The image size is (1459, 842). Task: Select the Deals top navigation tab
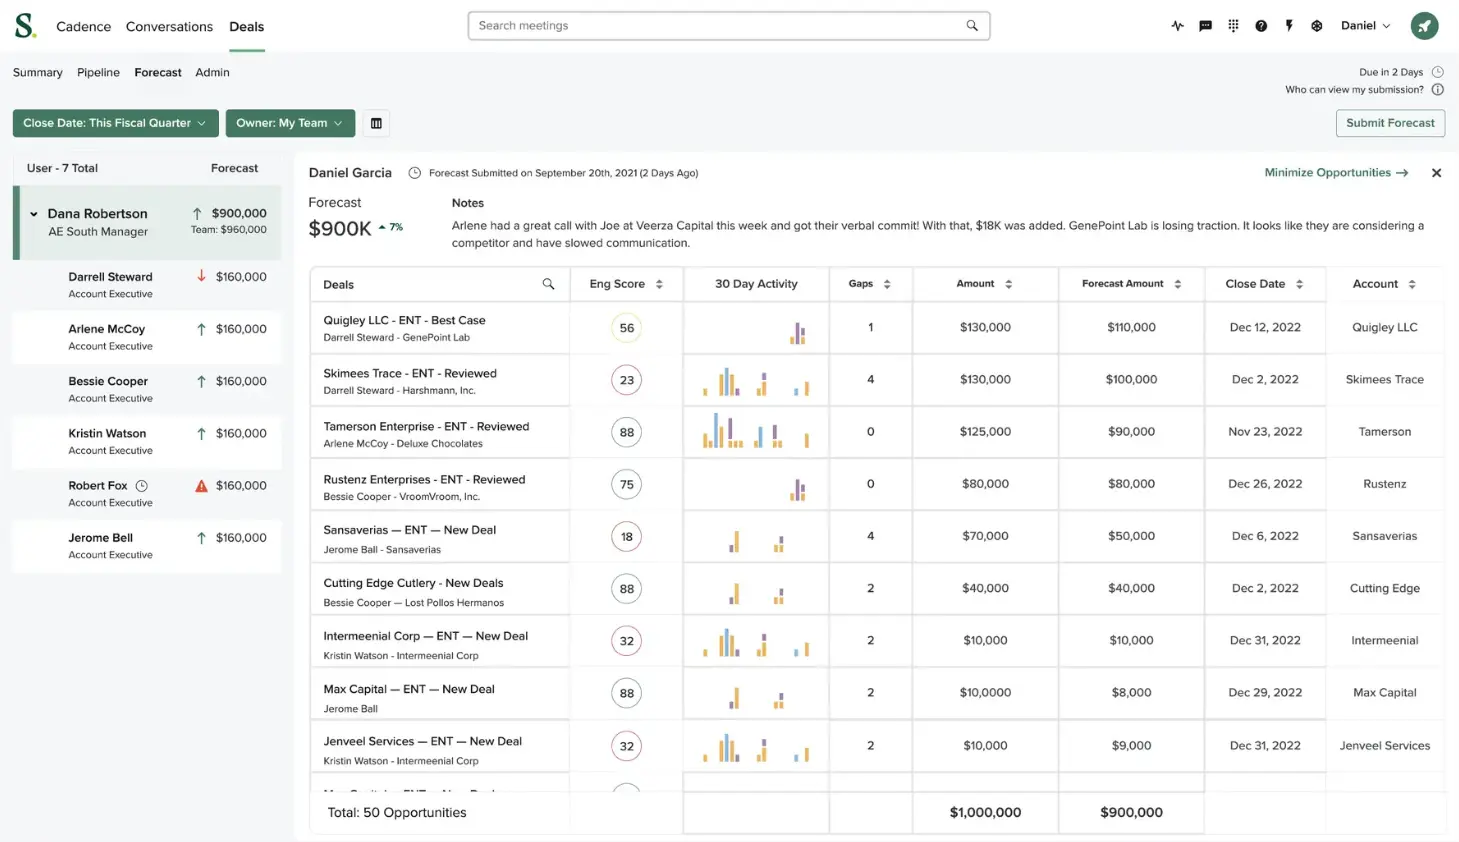(x=246, y=27)
